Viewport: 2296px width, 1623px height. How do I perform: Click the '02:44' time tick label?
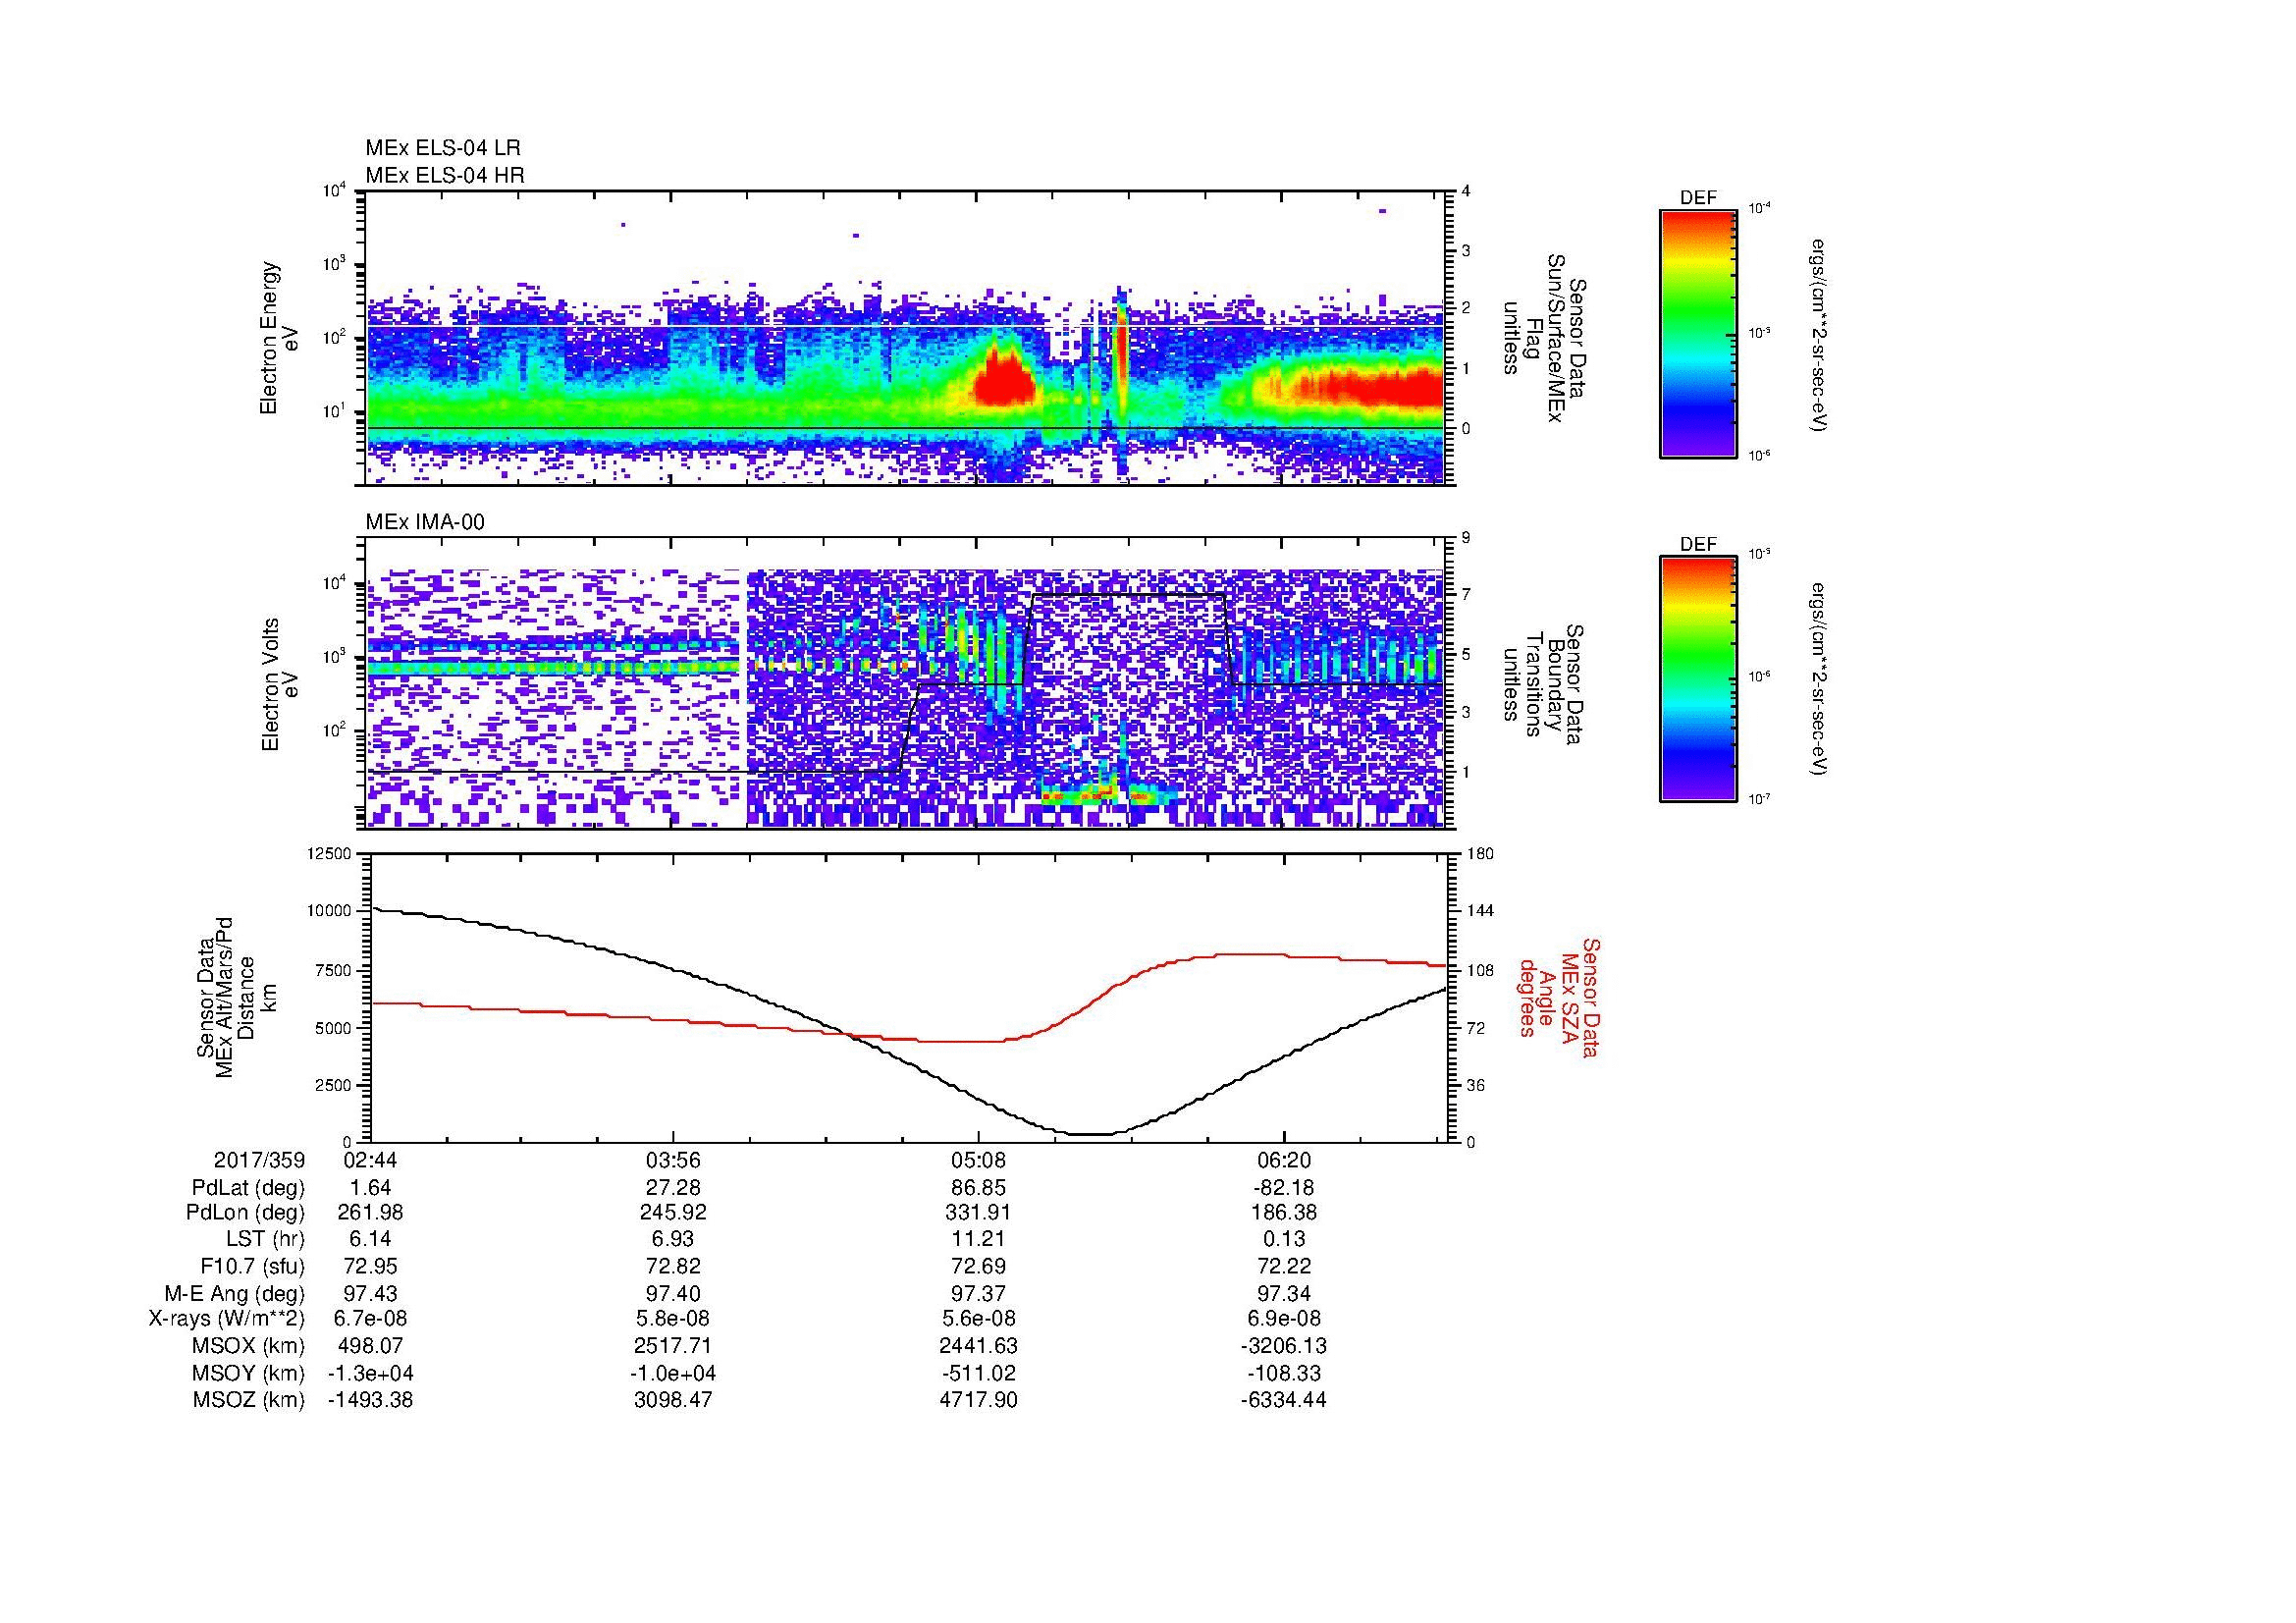(371, 1160)
